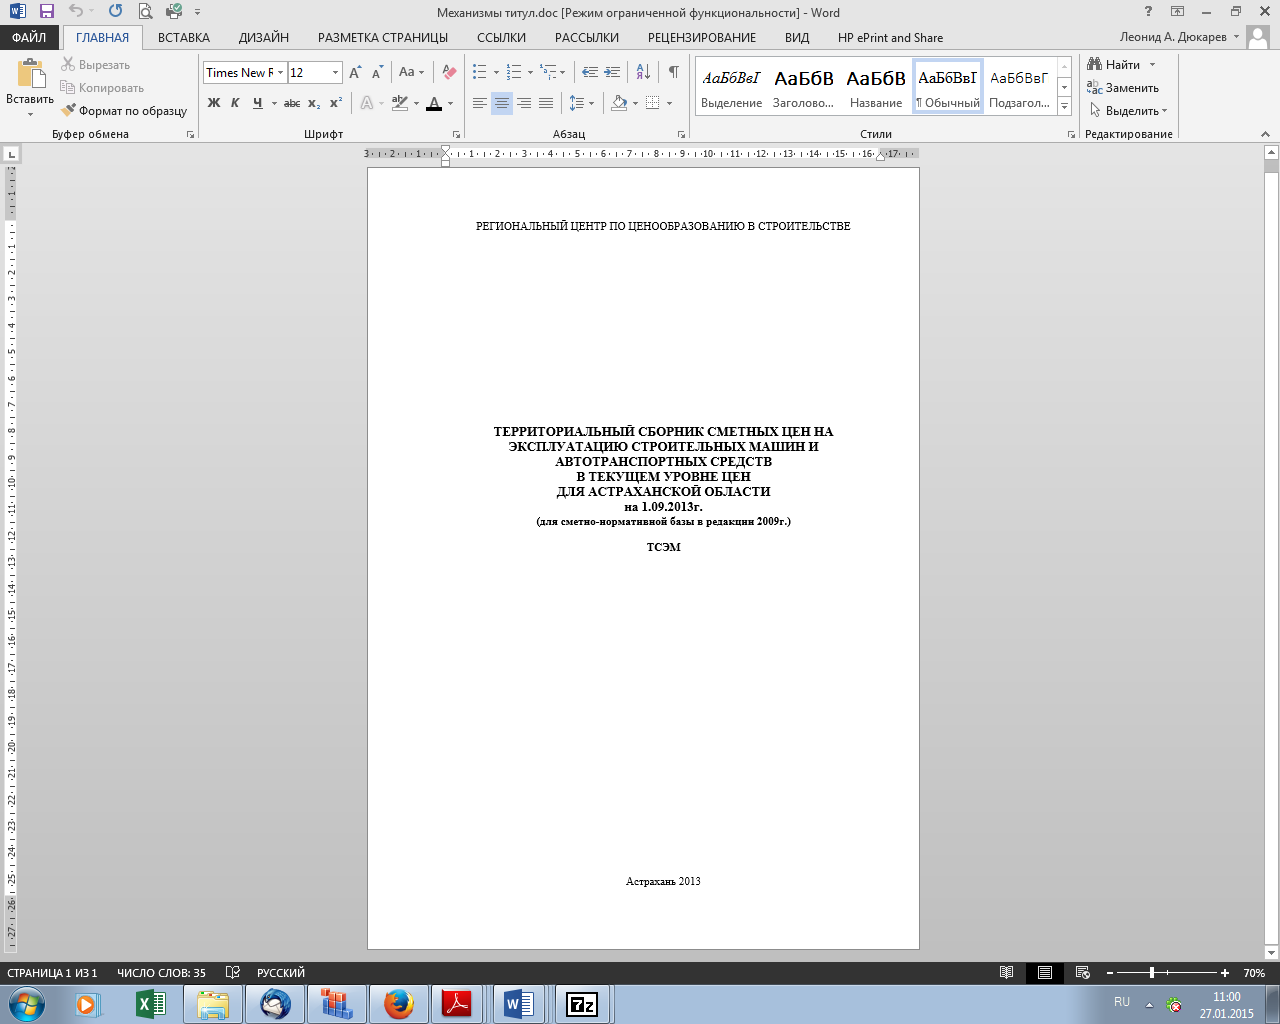The height and width of the screenshot is (1024, 1280).
Task: Switch to the ДИЗАЙН tab
Action: 264,38
